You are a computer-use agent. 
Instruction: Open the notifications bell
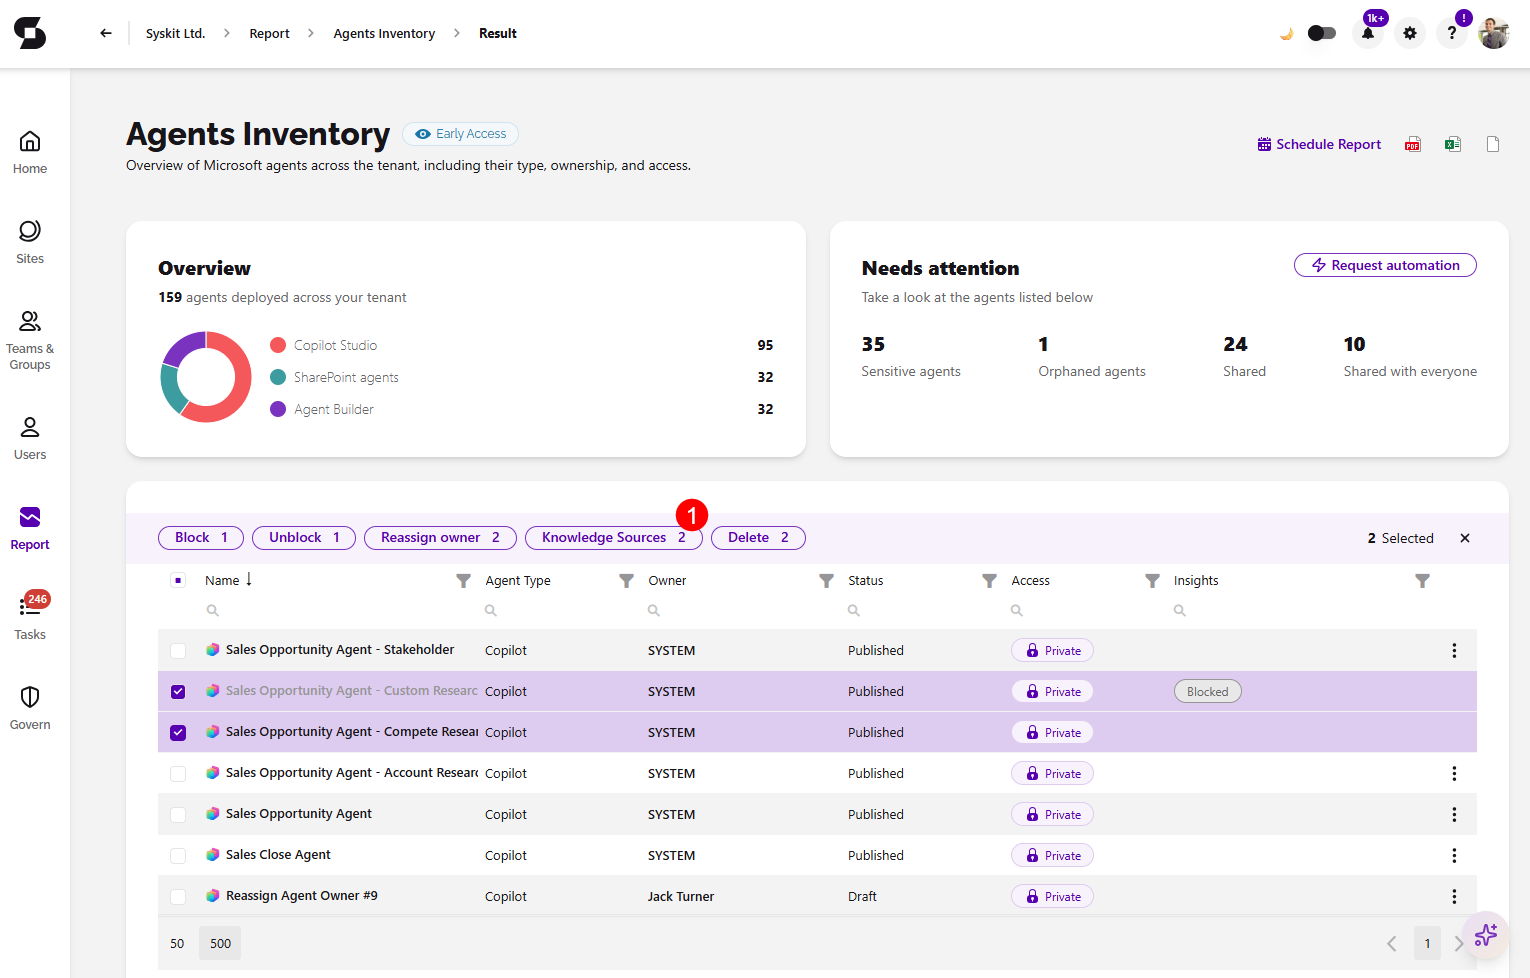point(1368,33)
